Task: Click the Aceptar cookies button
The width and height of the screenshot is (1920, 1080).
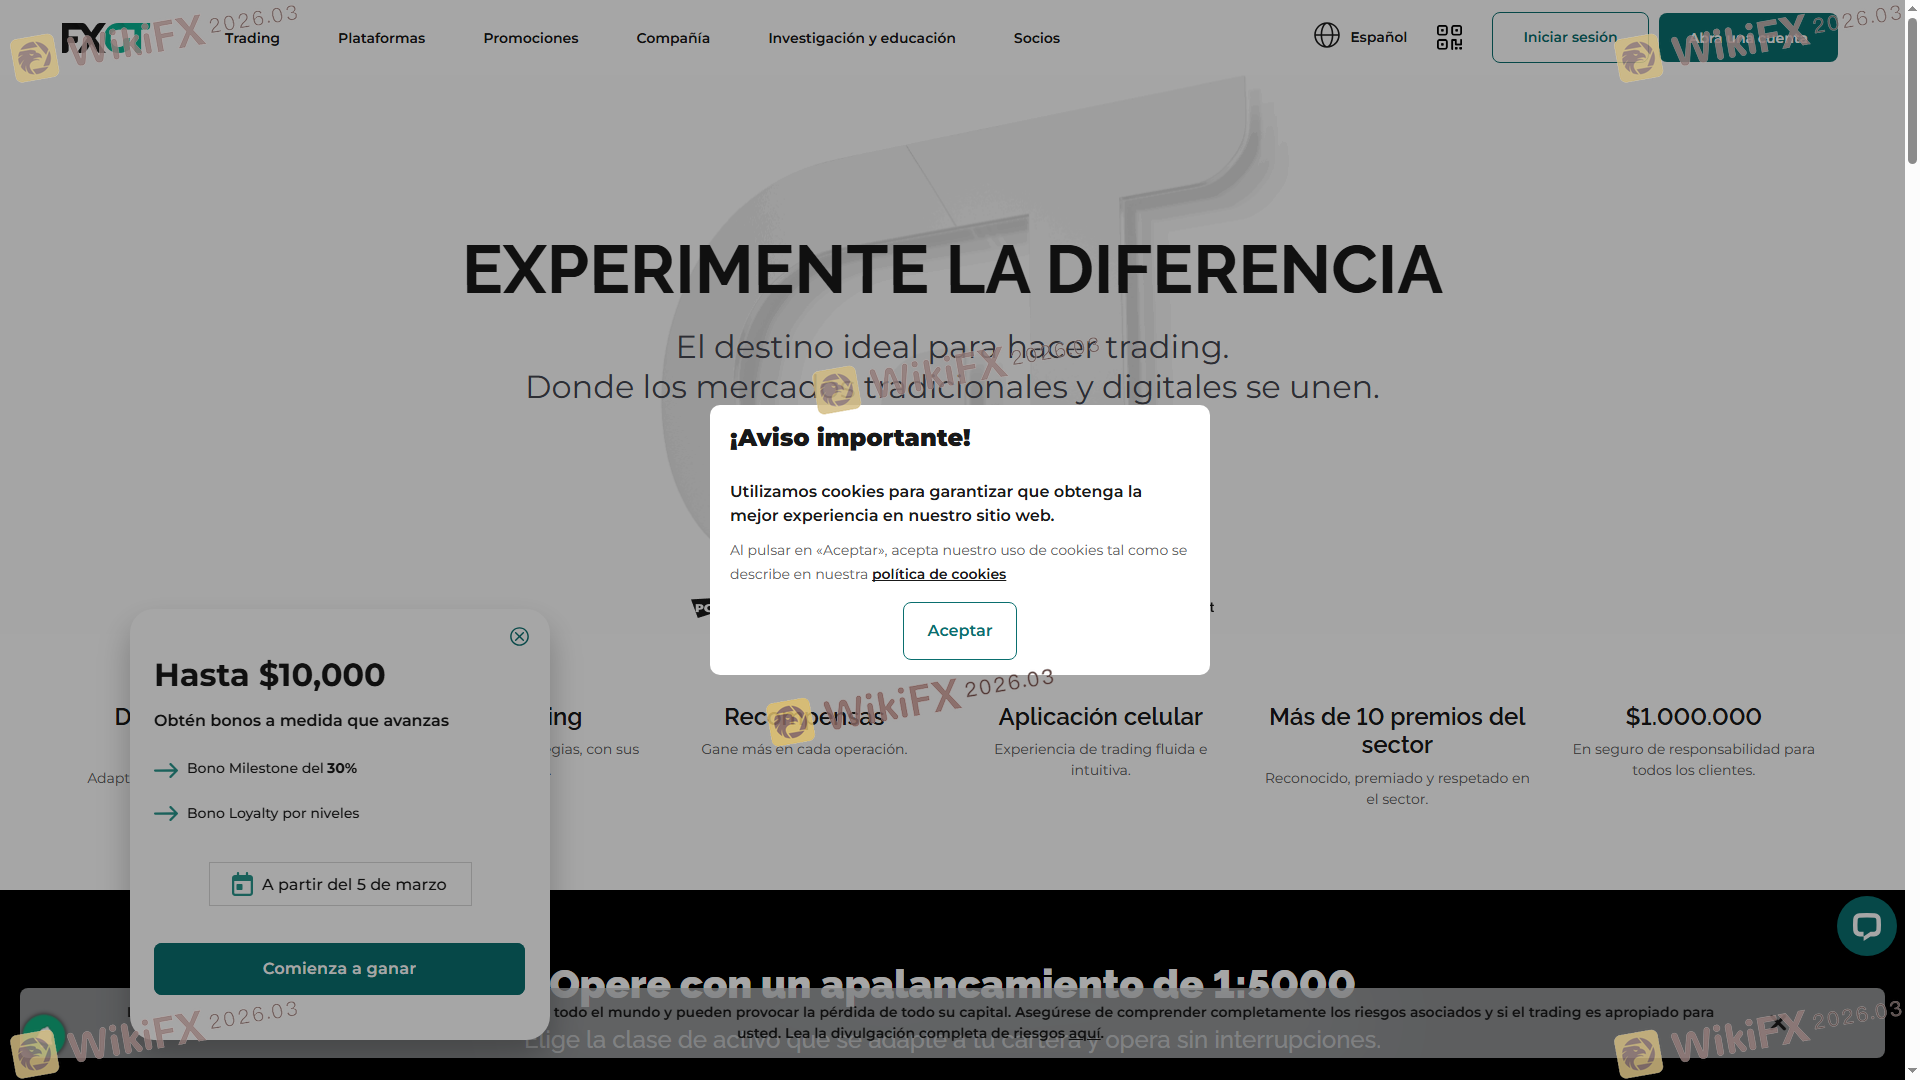Action: coord(959,631)
